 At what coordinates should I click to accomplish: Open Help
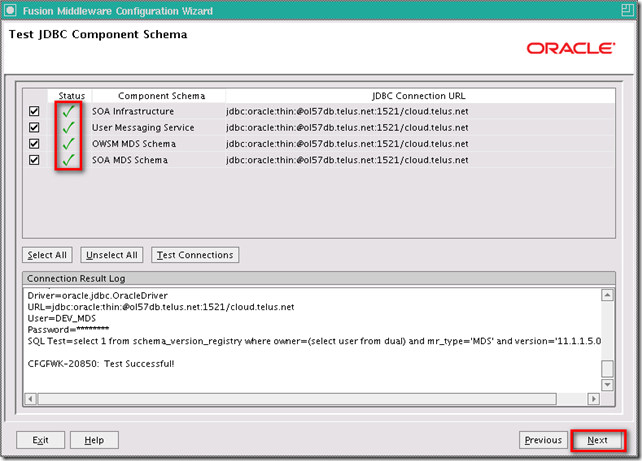tap(94, 440)
